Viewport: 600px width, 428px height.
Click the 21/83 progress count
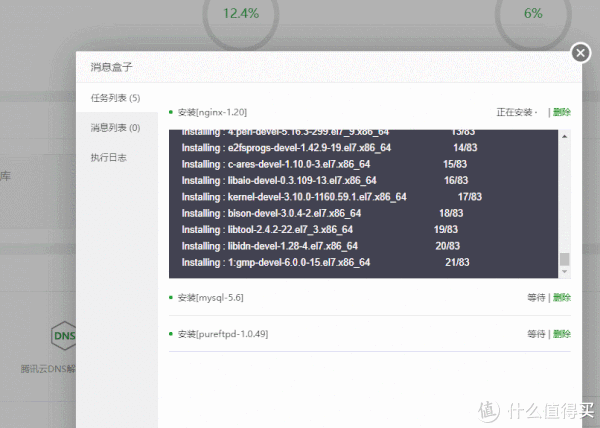pyautogui.click(x=457, y=262)
